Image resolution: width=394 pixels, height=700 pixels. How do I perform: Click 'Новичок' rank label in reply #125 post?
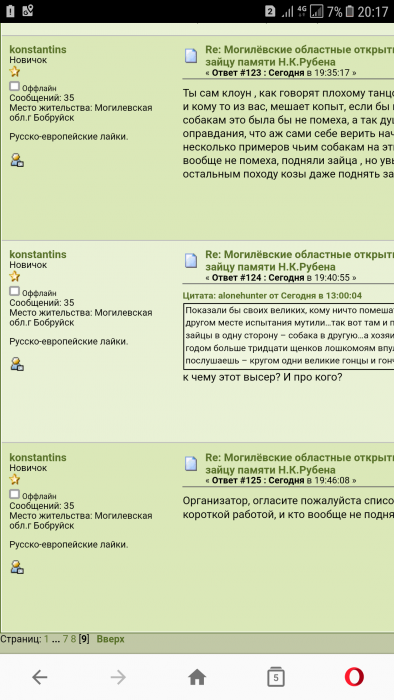coord(28,468)
